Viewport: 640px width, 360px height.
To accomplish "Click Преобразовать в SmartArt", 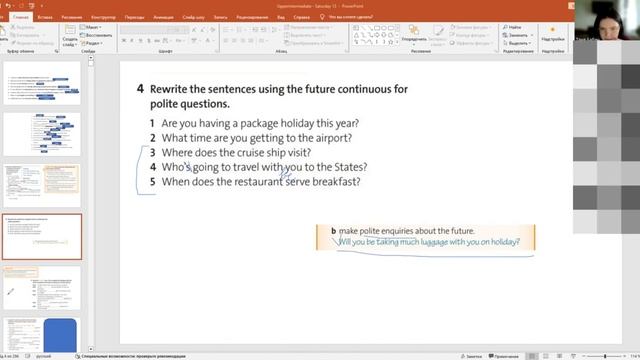I will click(313, 43).
